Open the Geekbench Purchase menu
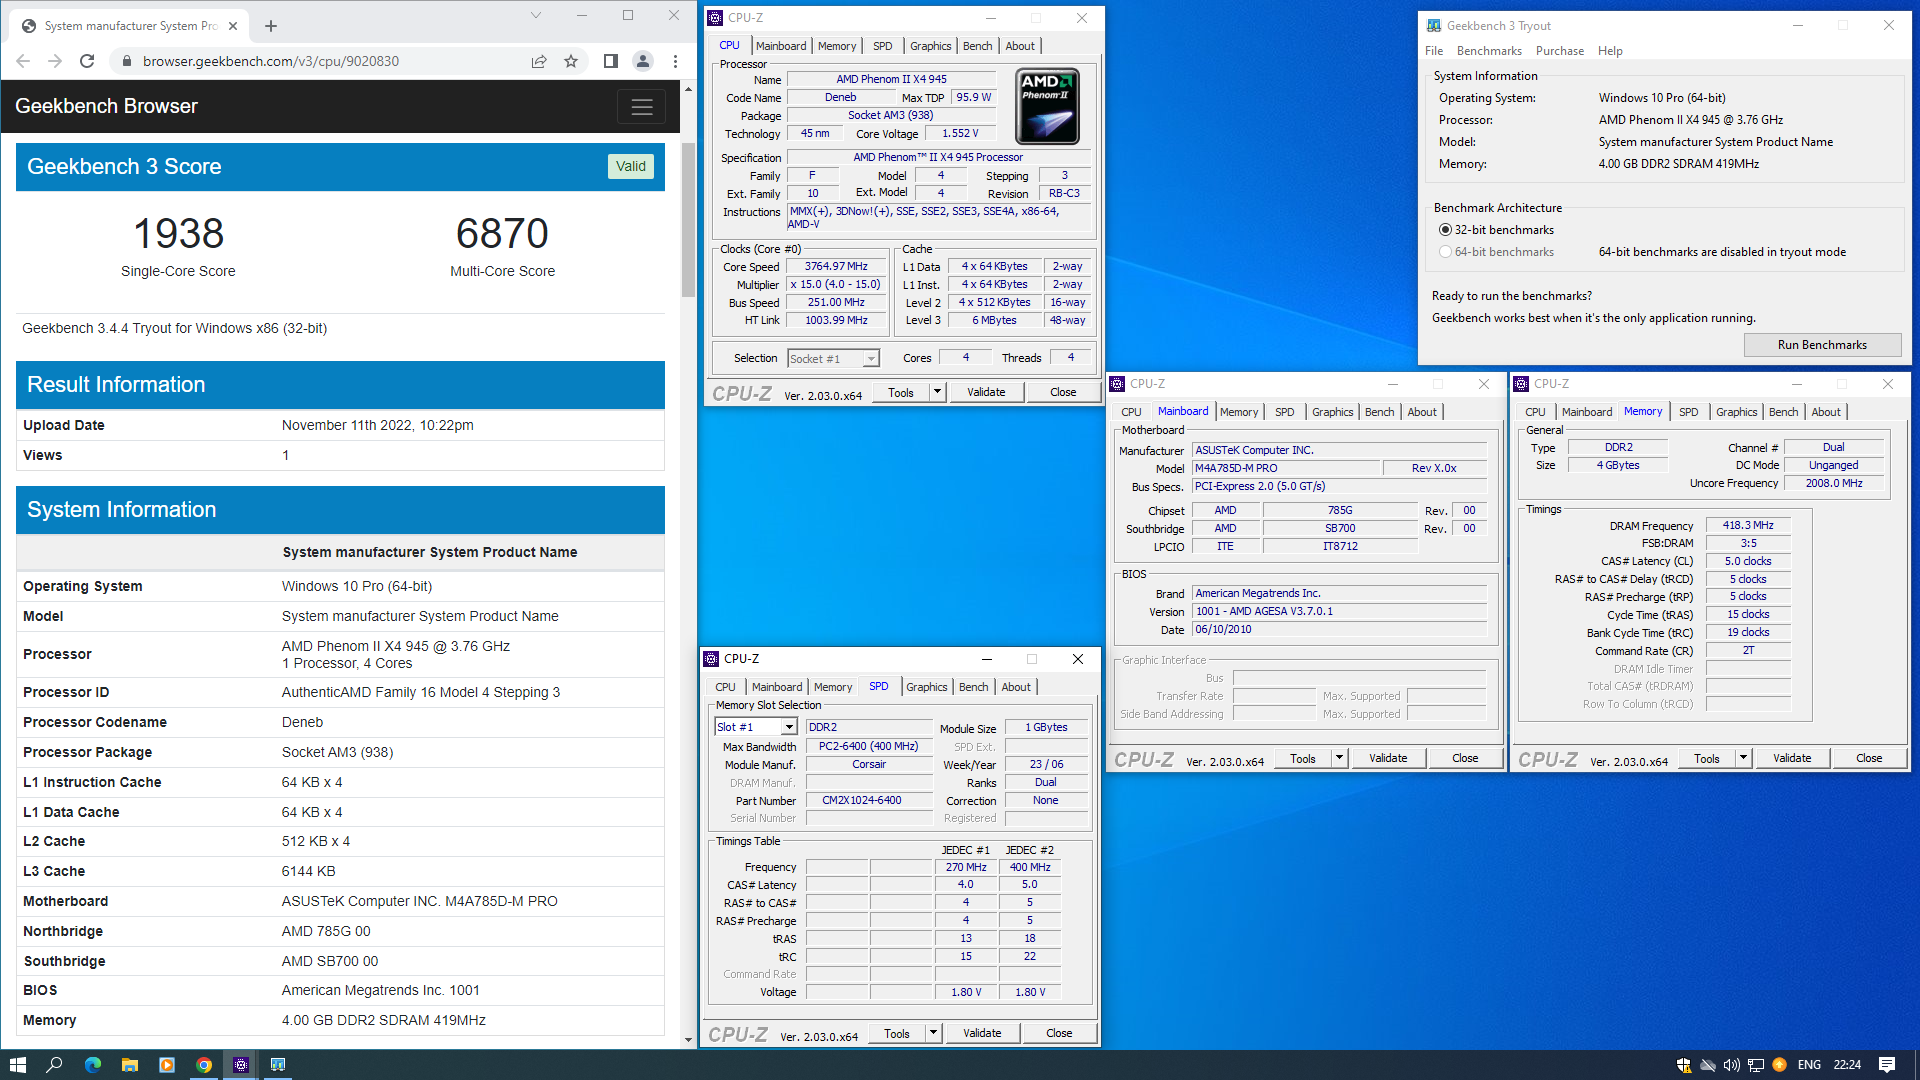 pyautogui.click(x=1560, y=51)
